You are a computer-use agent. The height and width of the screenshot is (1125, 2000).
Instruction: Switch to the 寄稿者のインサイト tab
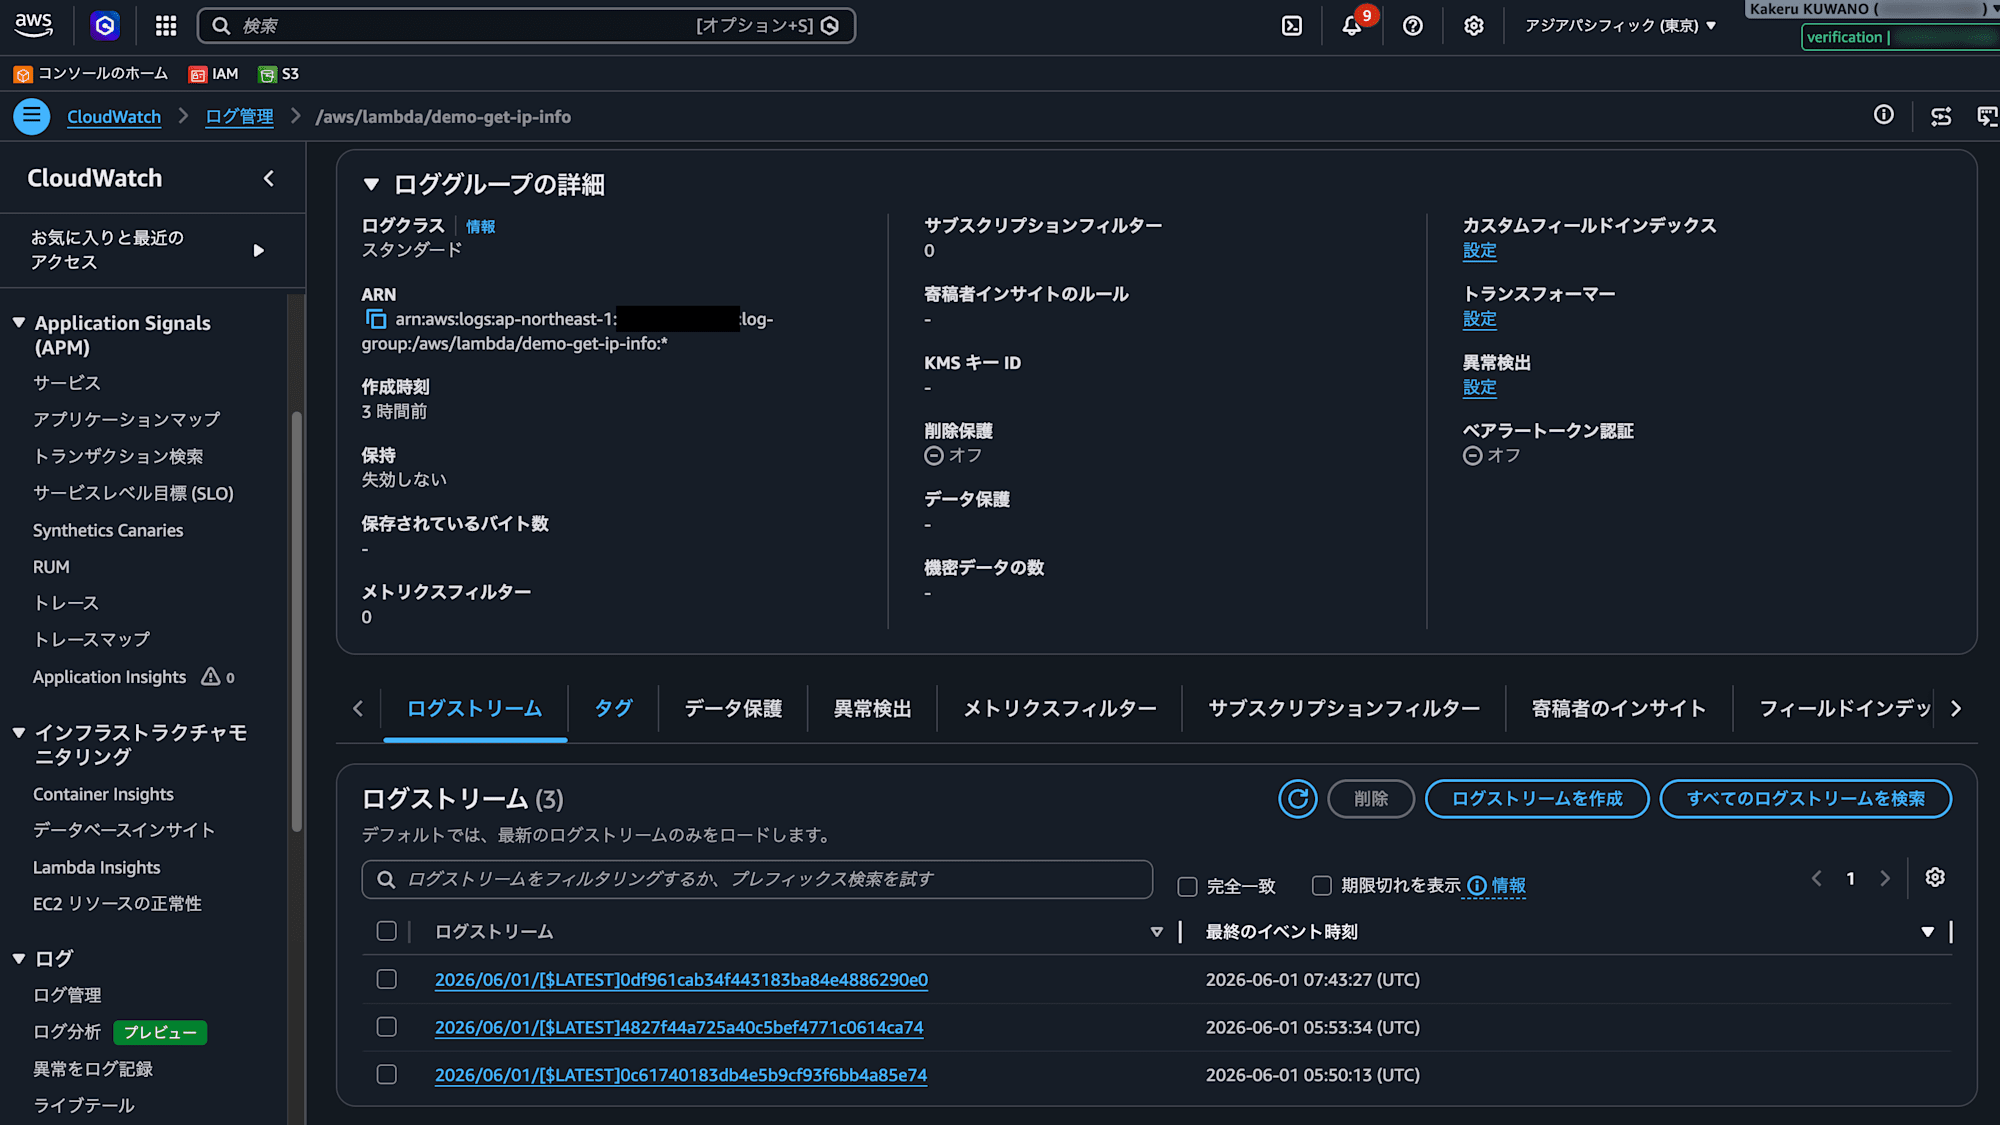1618,708
